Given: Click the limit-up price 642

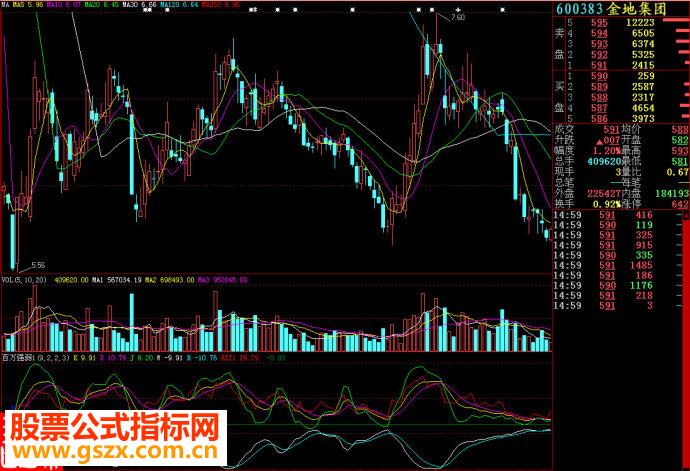Looking at the screenshot, I should tap(680, 204).
